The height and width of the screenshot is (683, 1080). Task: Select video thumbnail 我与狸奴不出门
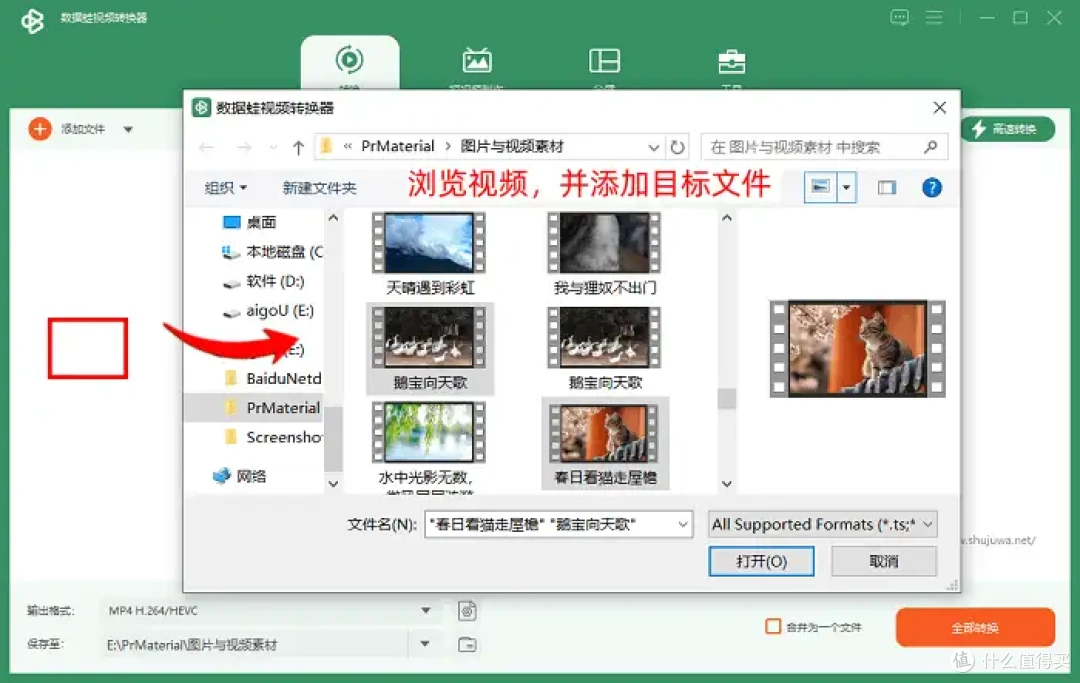click(x=605, y=253)
